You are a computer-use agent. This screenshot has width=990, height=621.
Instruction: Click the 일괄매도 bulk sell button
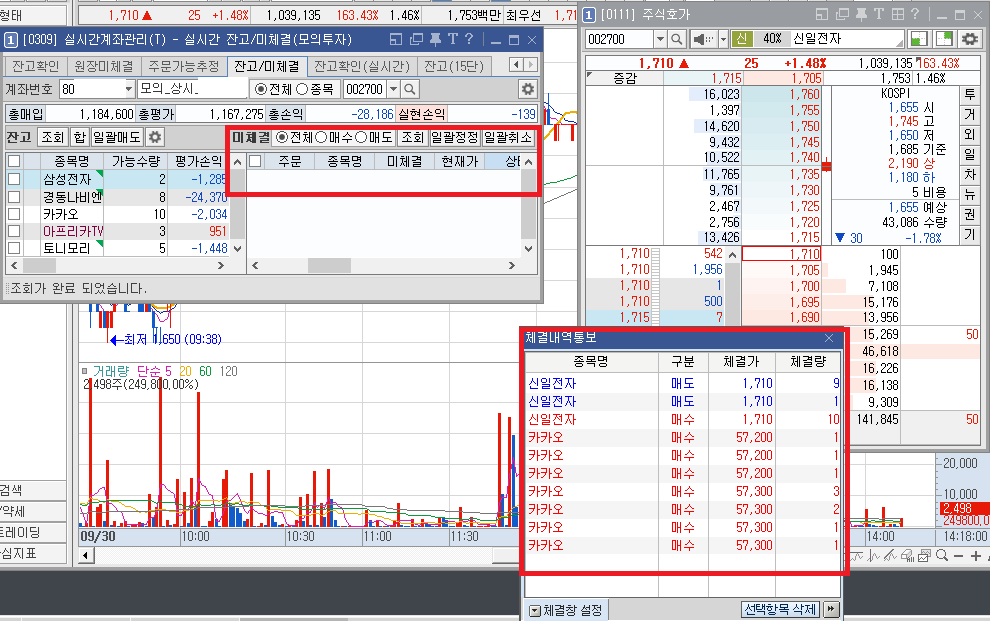click(x=117, y=137)
